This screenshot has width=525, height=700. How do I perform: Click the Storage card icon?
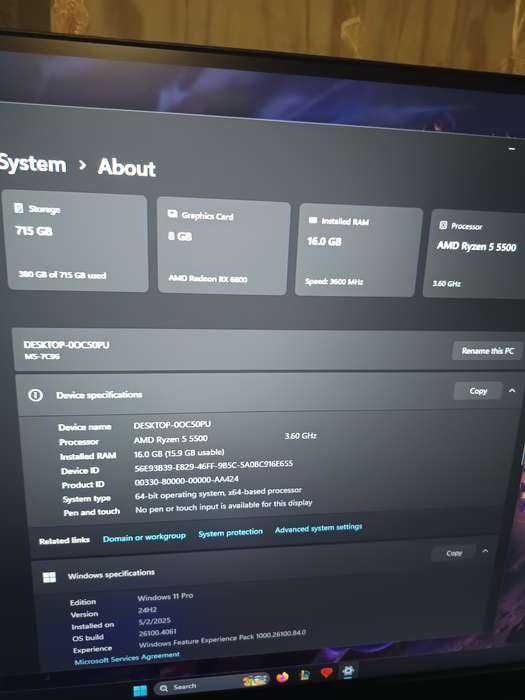[x=19, y=208]
